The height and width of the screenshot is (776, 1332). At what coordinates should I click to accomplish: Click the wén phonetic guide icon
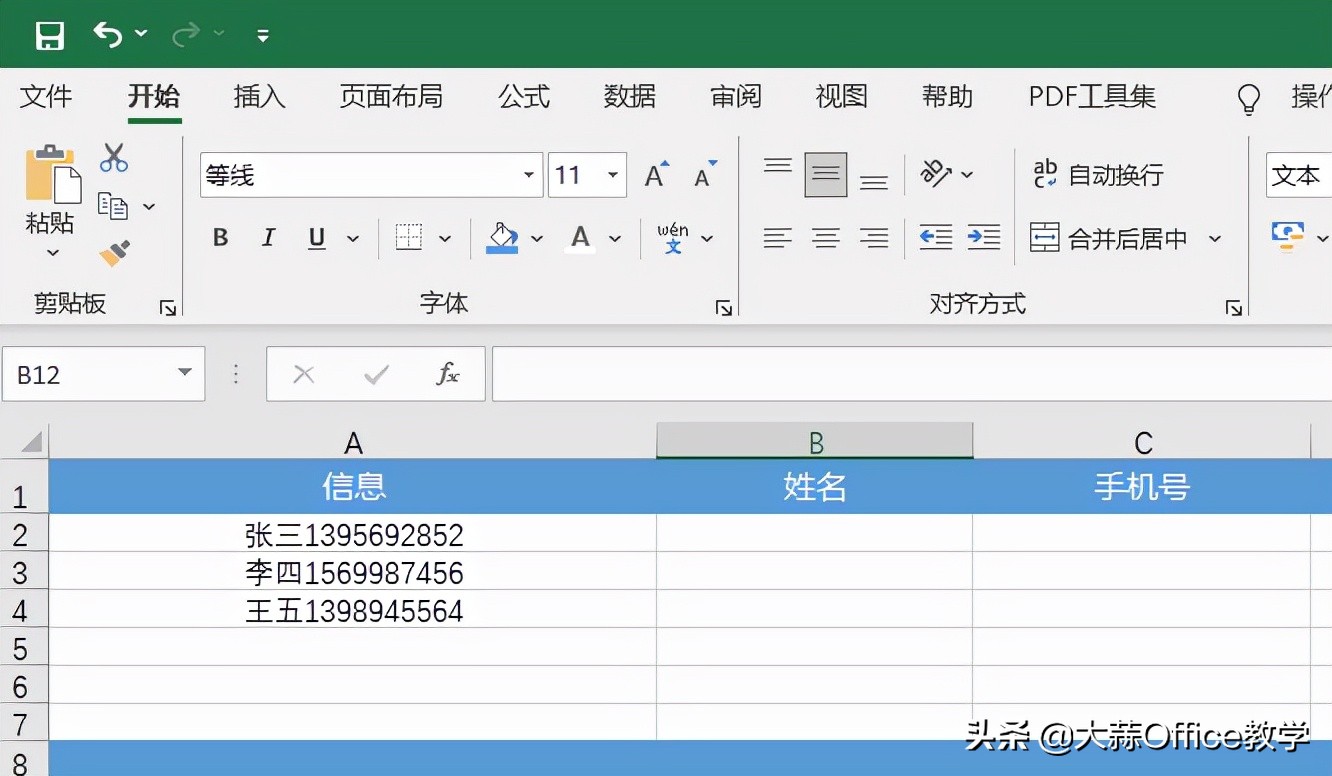[x=673, y=238]
